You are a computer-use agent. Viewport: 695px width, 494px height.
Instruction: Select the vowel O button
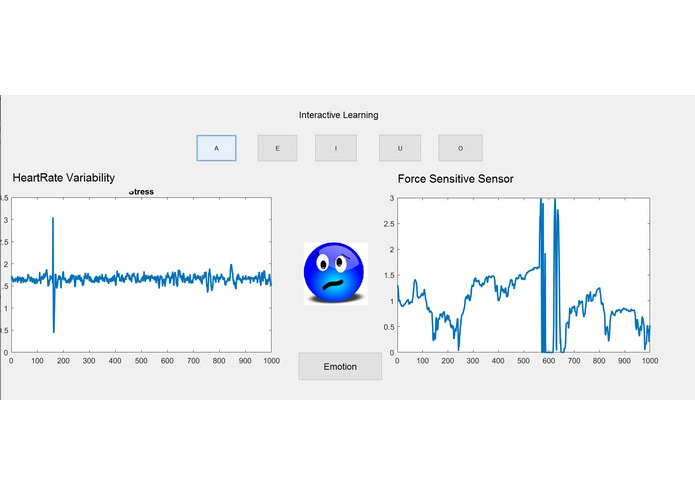461,148
